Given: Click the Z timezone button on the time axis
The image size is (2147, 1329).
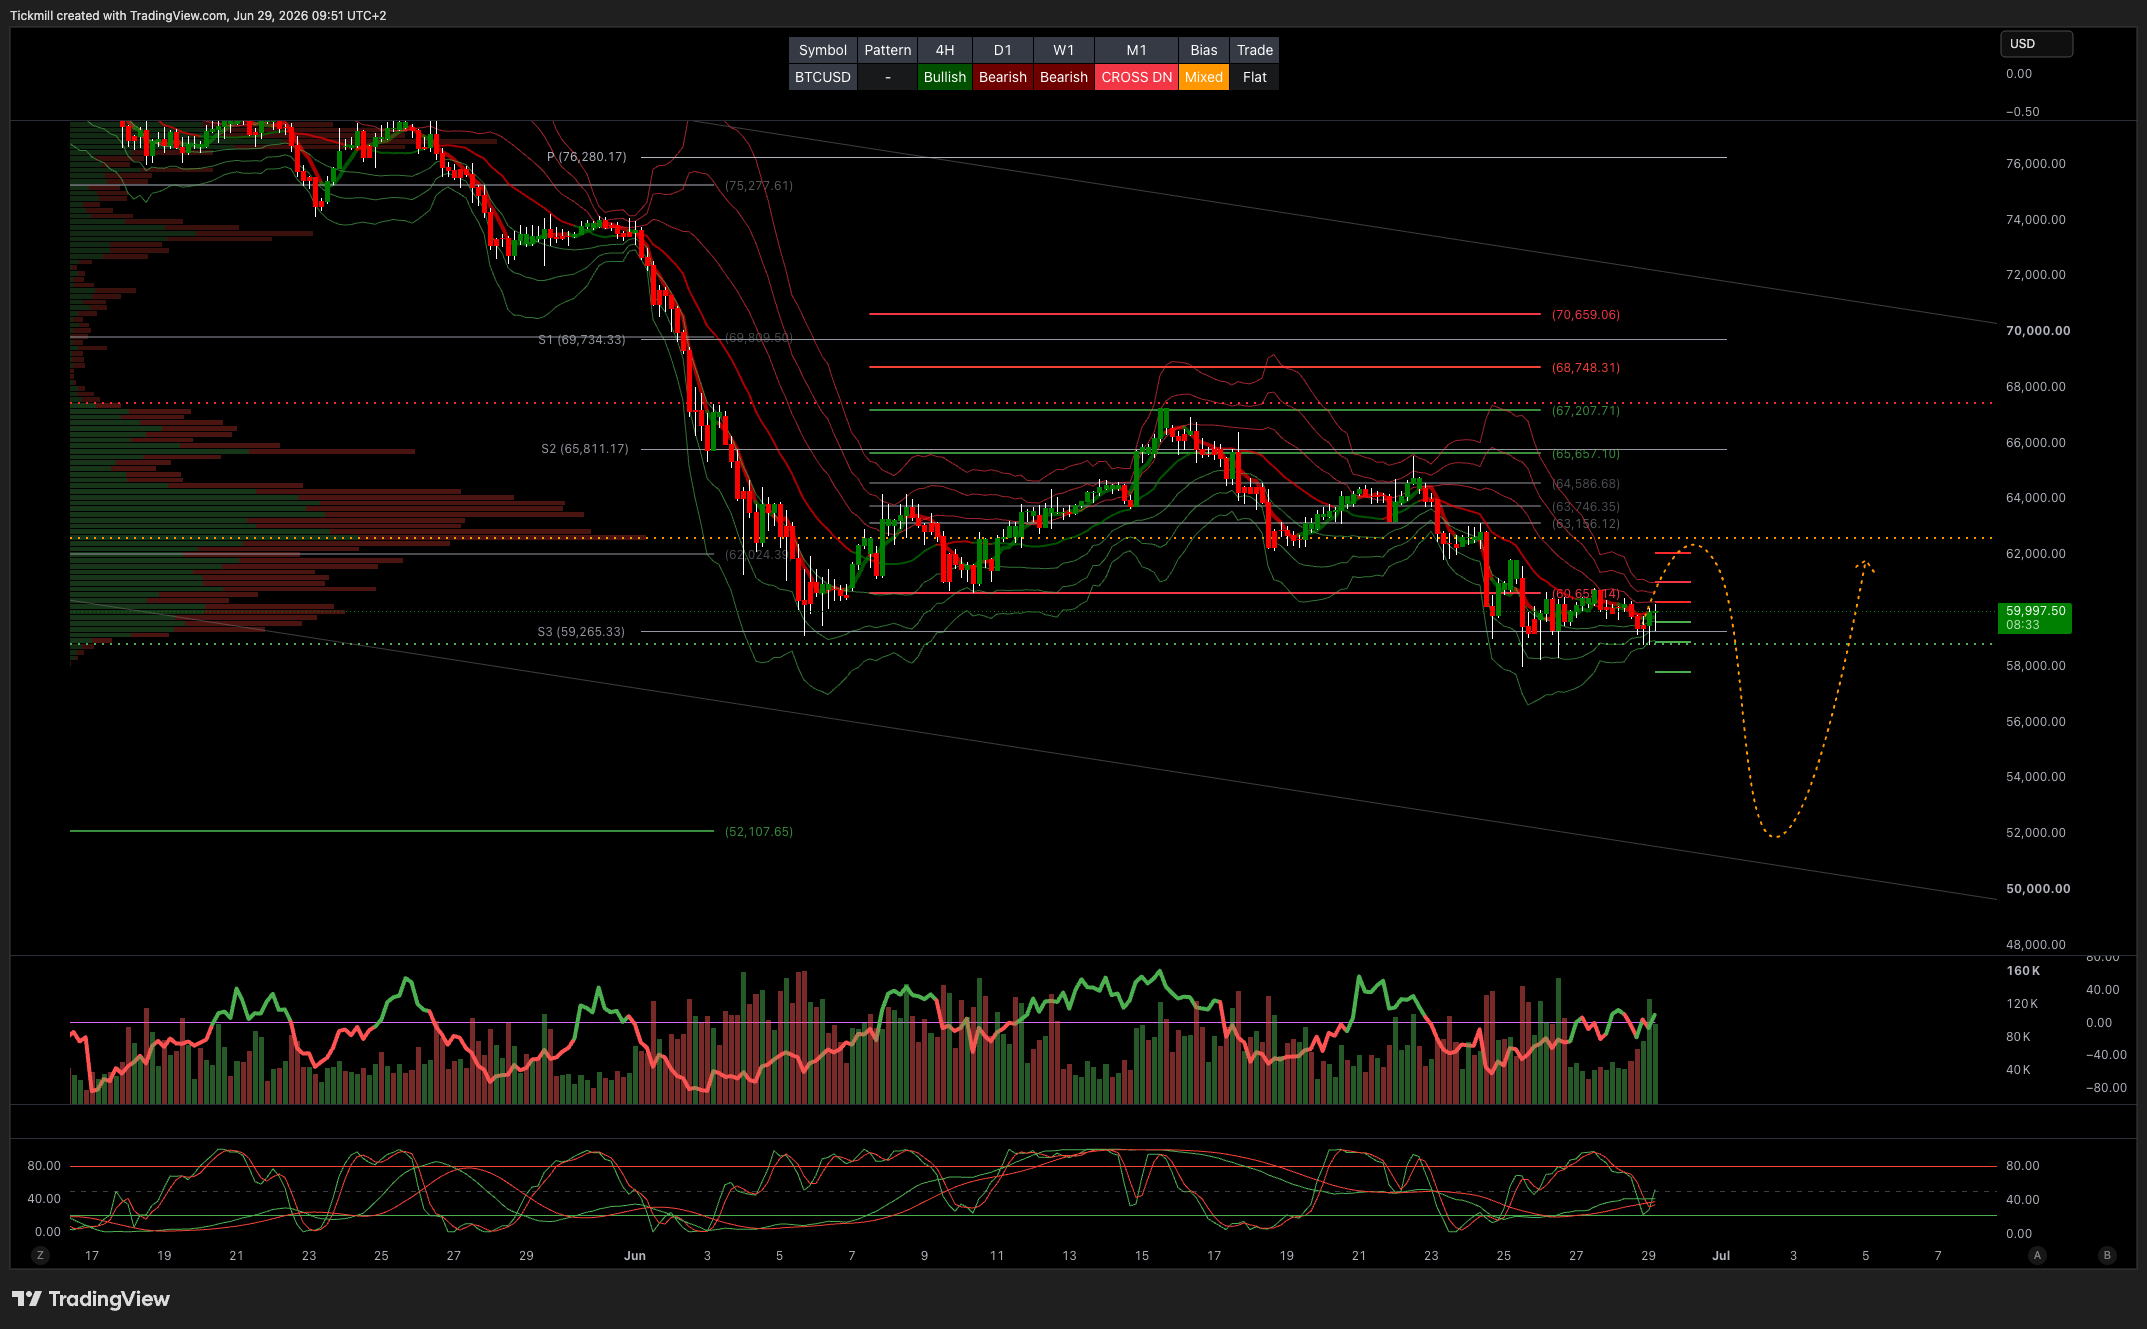Looking at the screenshot, I should point(40,1255).
